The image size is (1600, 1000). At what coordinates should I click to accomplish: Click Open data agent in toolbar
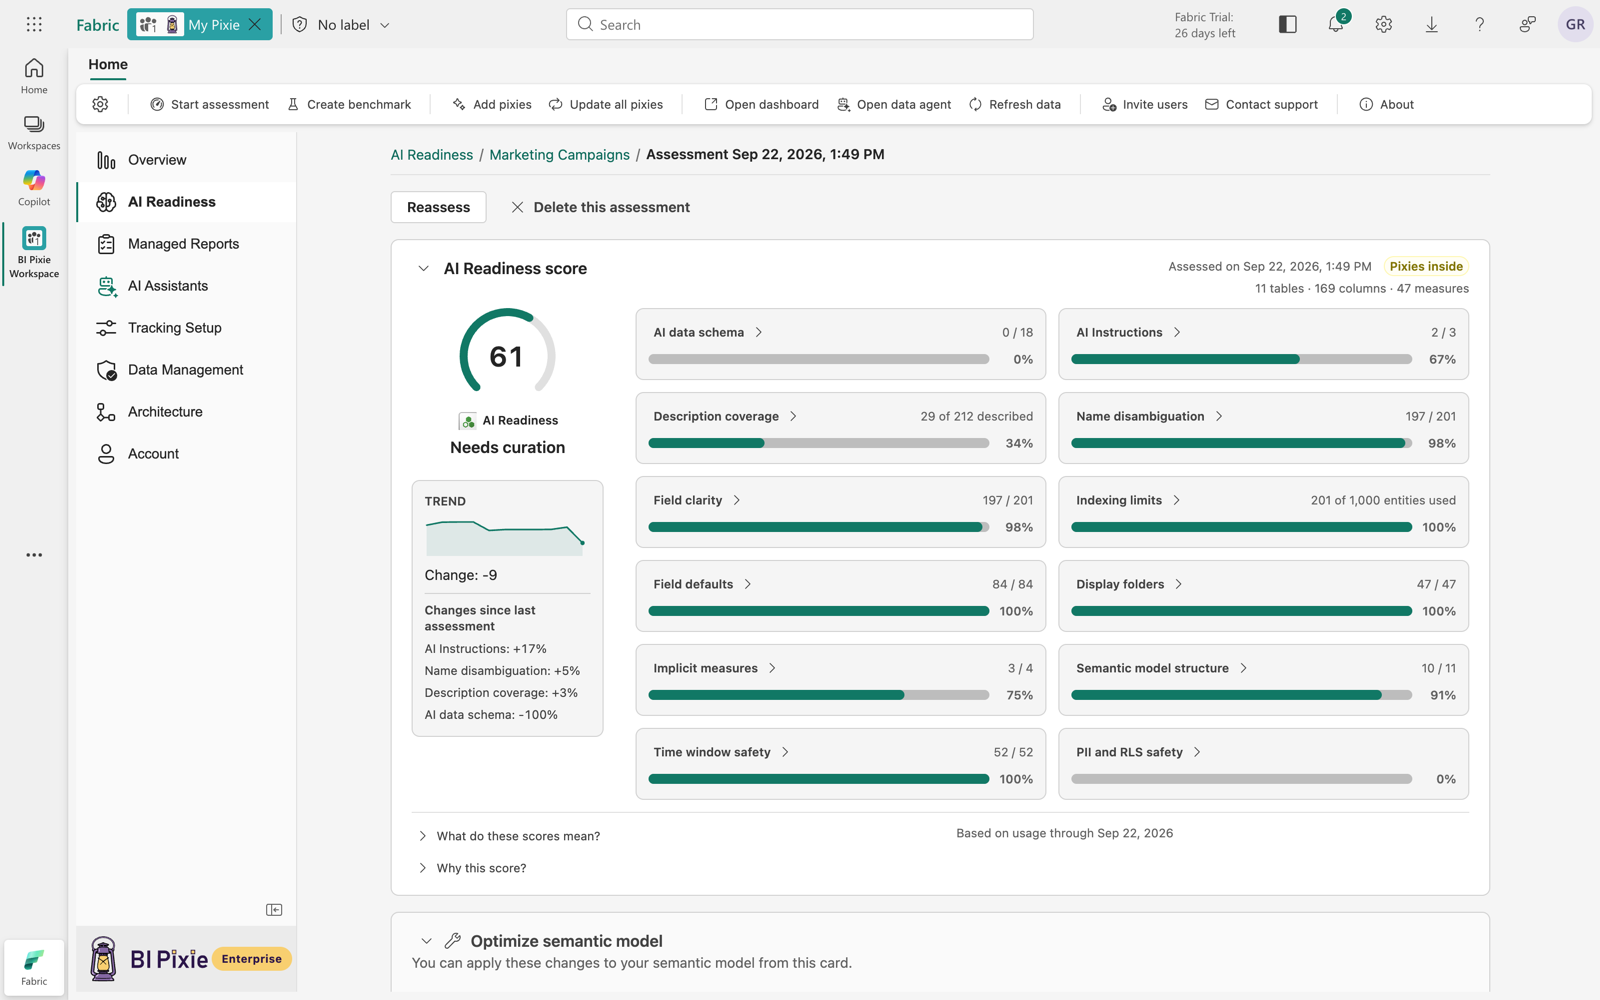pos(893,104)
